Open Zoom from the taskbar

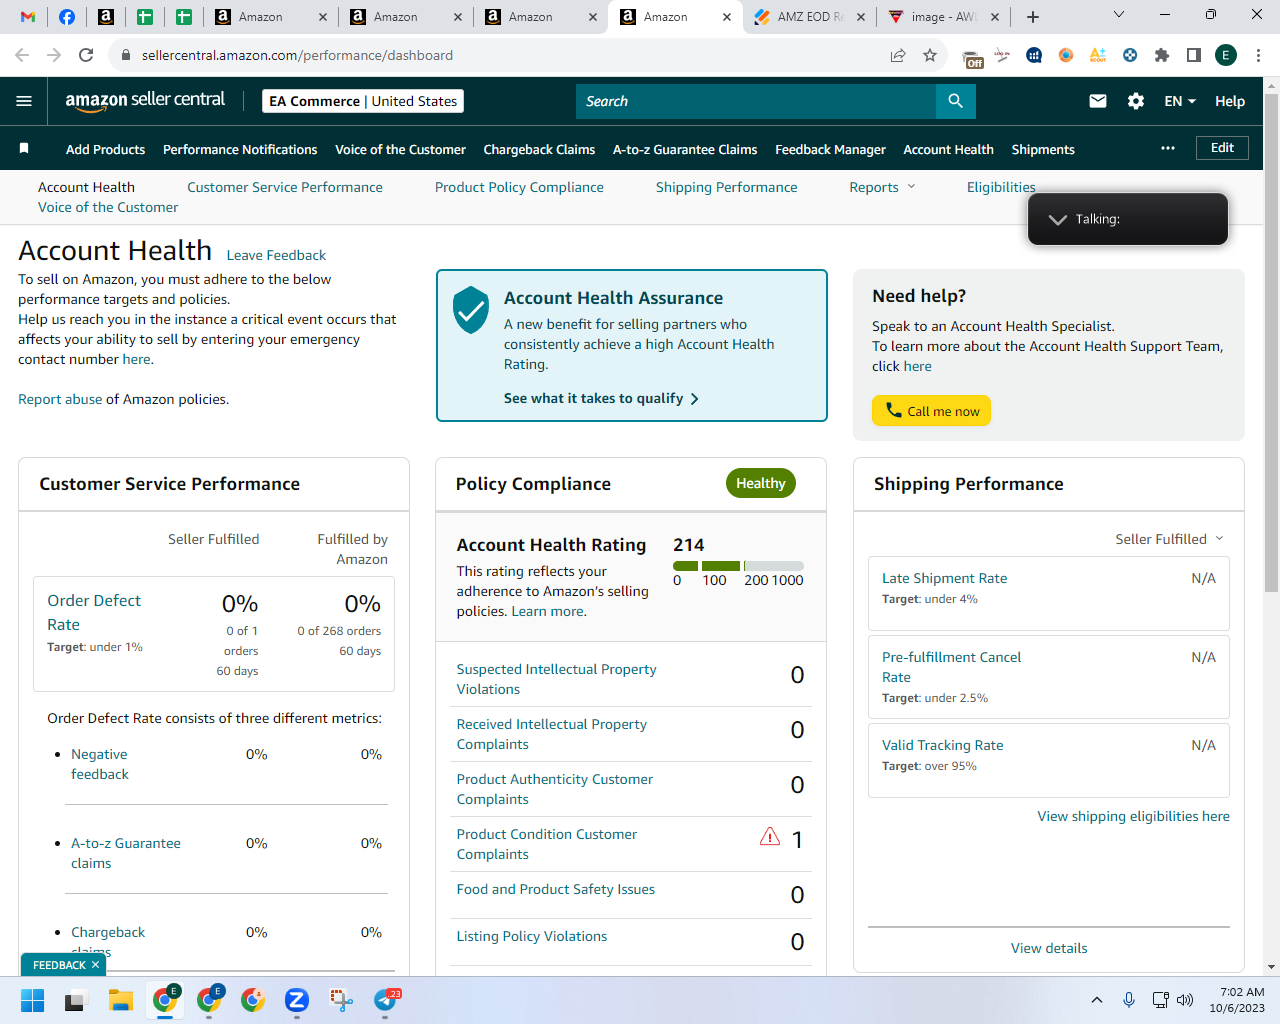296,1000
